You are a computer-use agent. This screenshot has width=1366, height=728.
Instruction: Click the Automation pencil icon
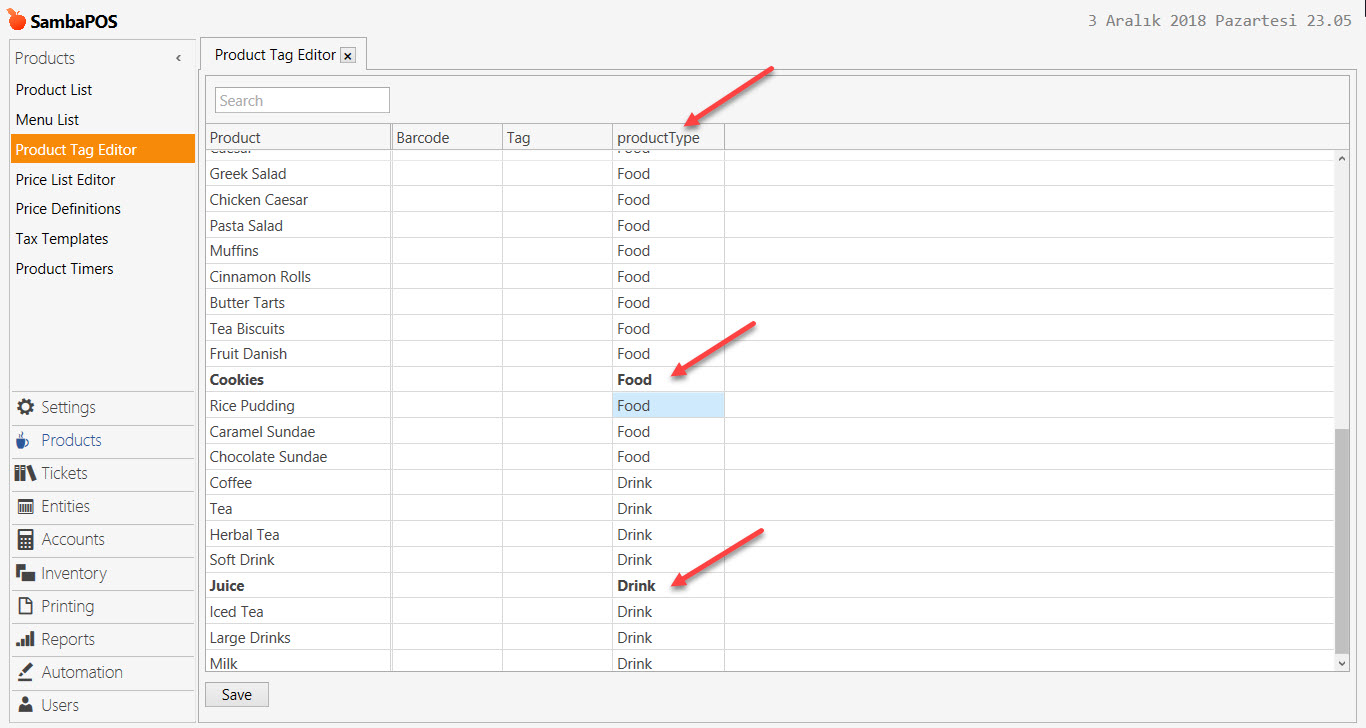click(25, 672)
